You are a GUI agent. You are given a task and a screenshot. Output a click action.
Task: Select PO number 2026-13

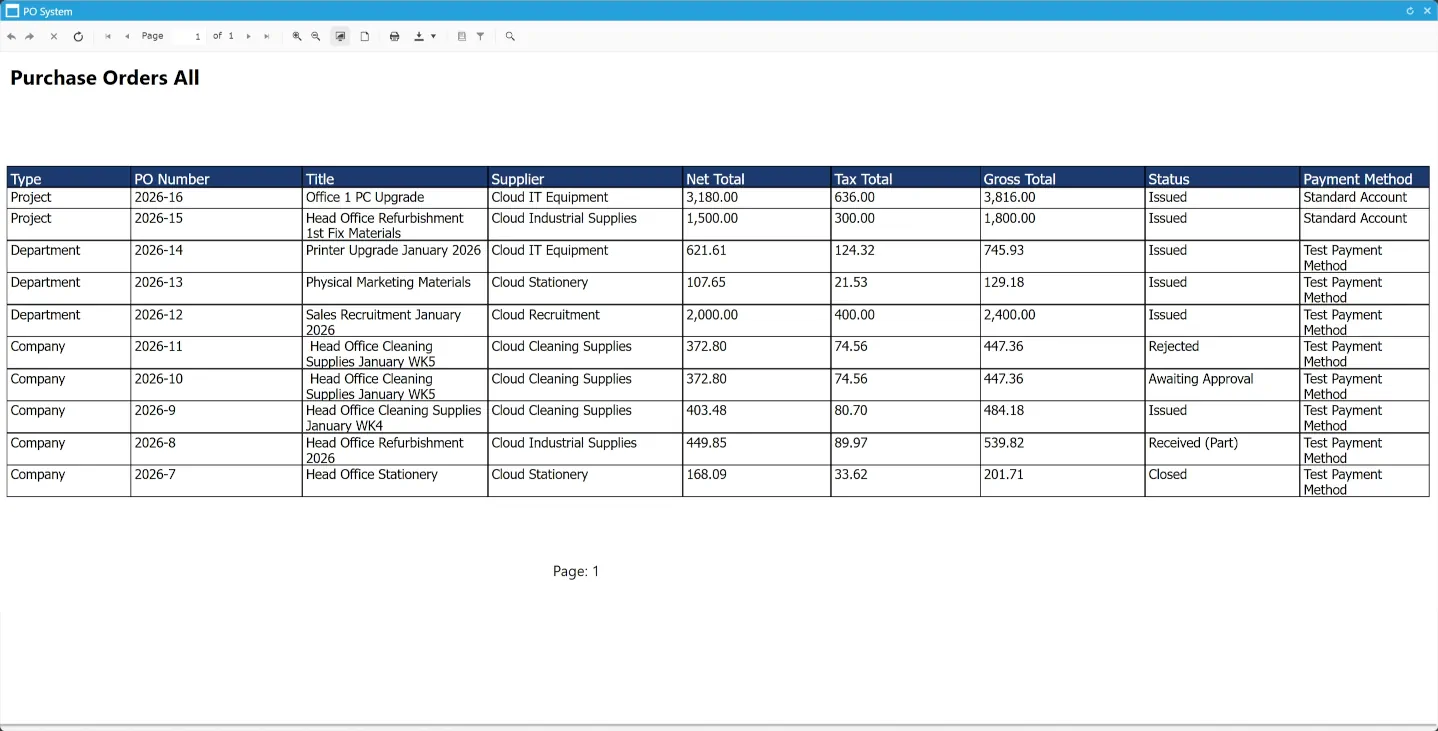point(159,283)
